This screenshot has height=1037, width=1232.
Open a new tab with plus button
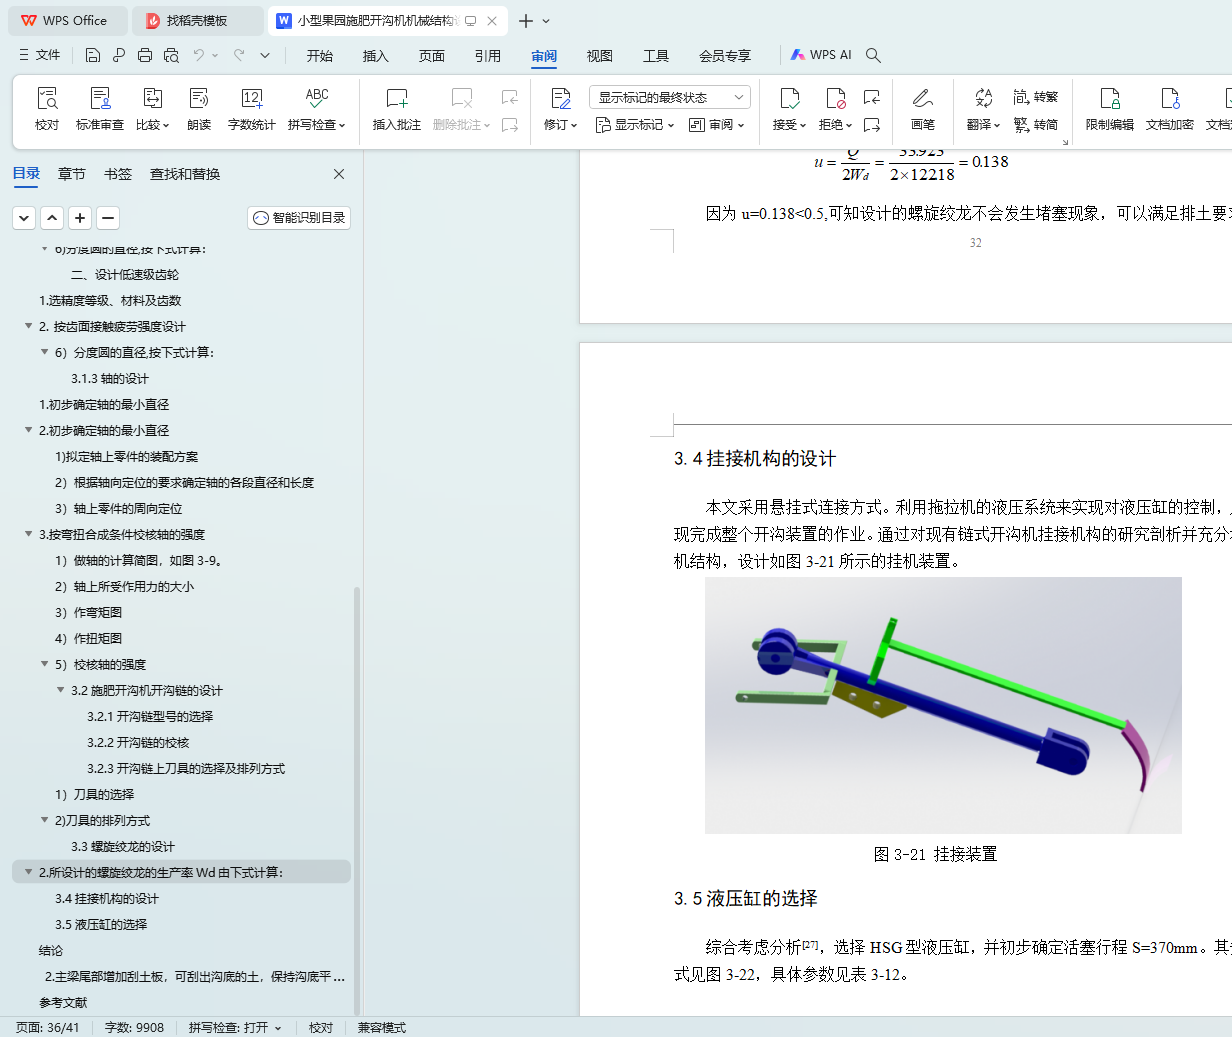pos(526,20)
